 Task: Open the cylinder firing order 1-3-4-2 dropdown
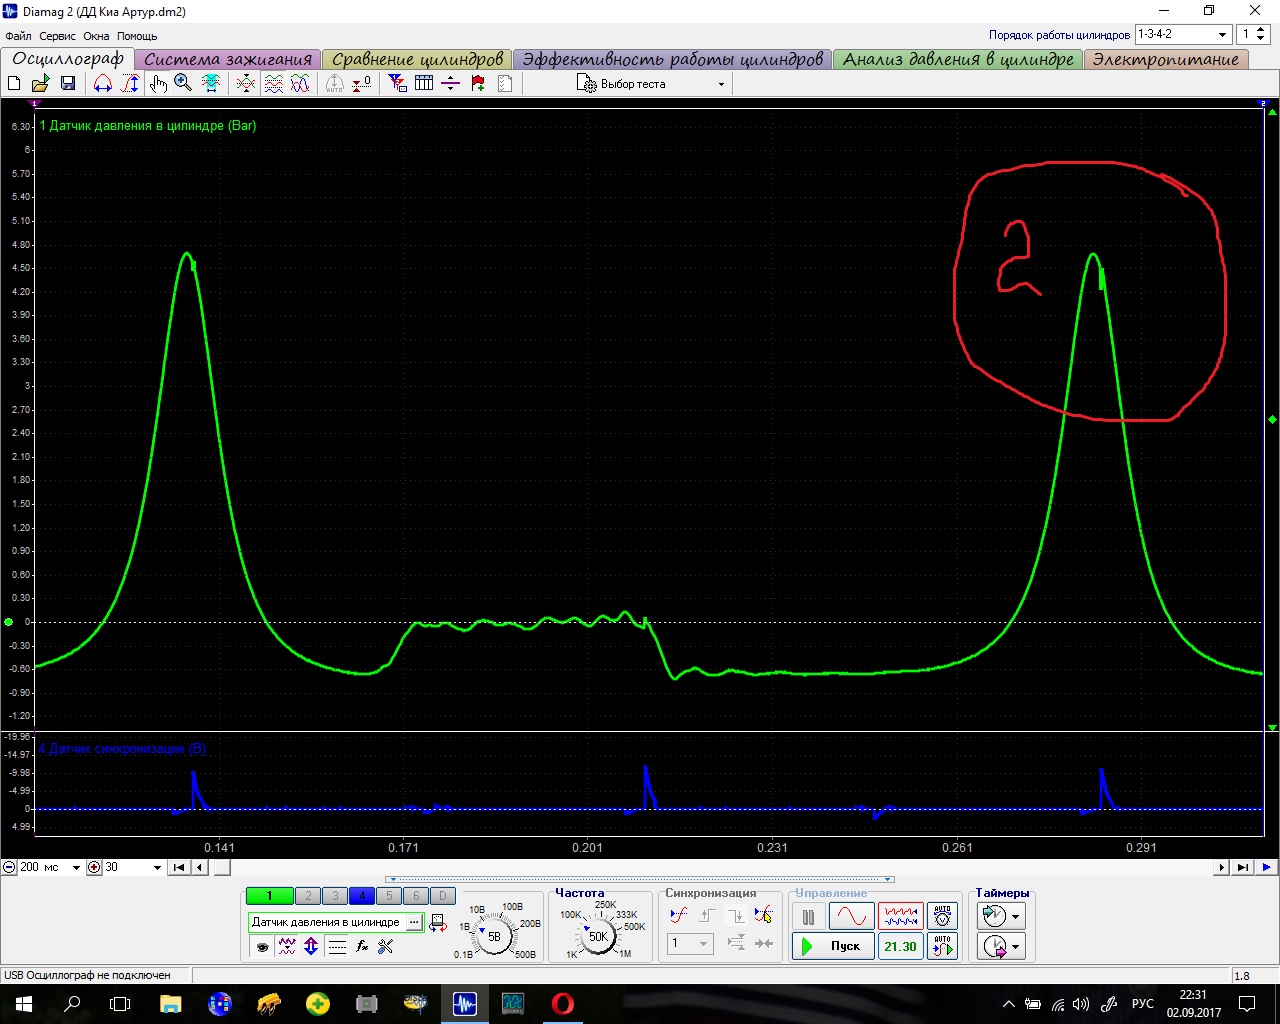point(1183,34)
